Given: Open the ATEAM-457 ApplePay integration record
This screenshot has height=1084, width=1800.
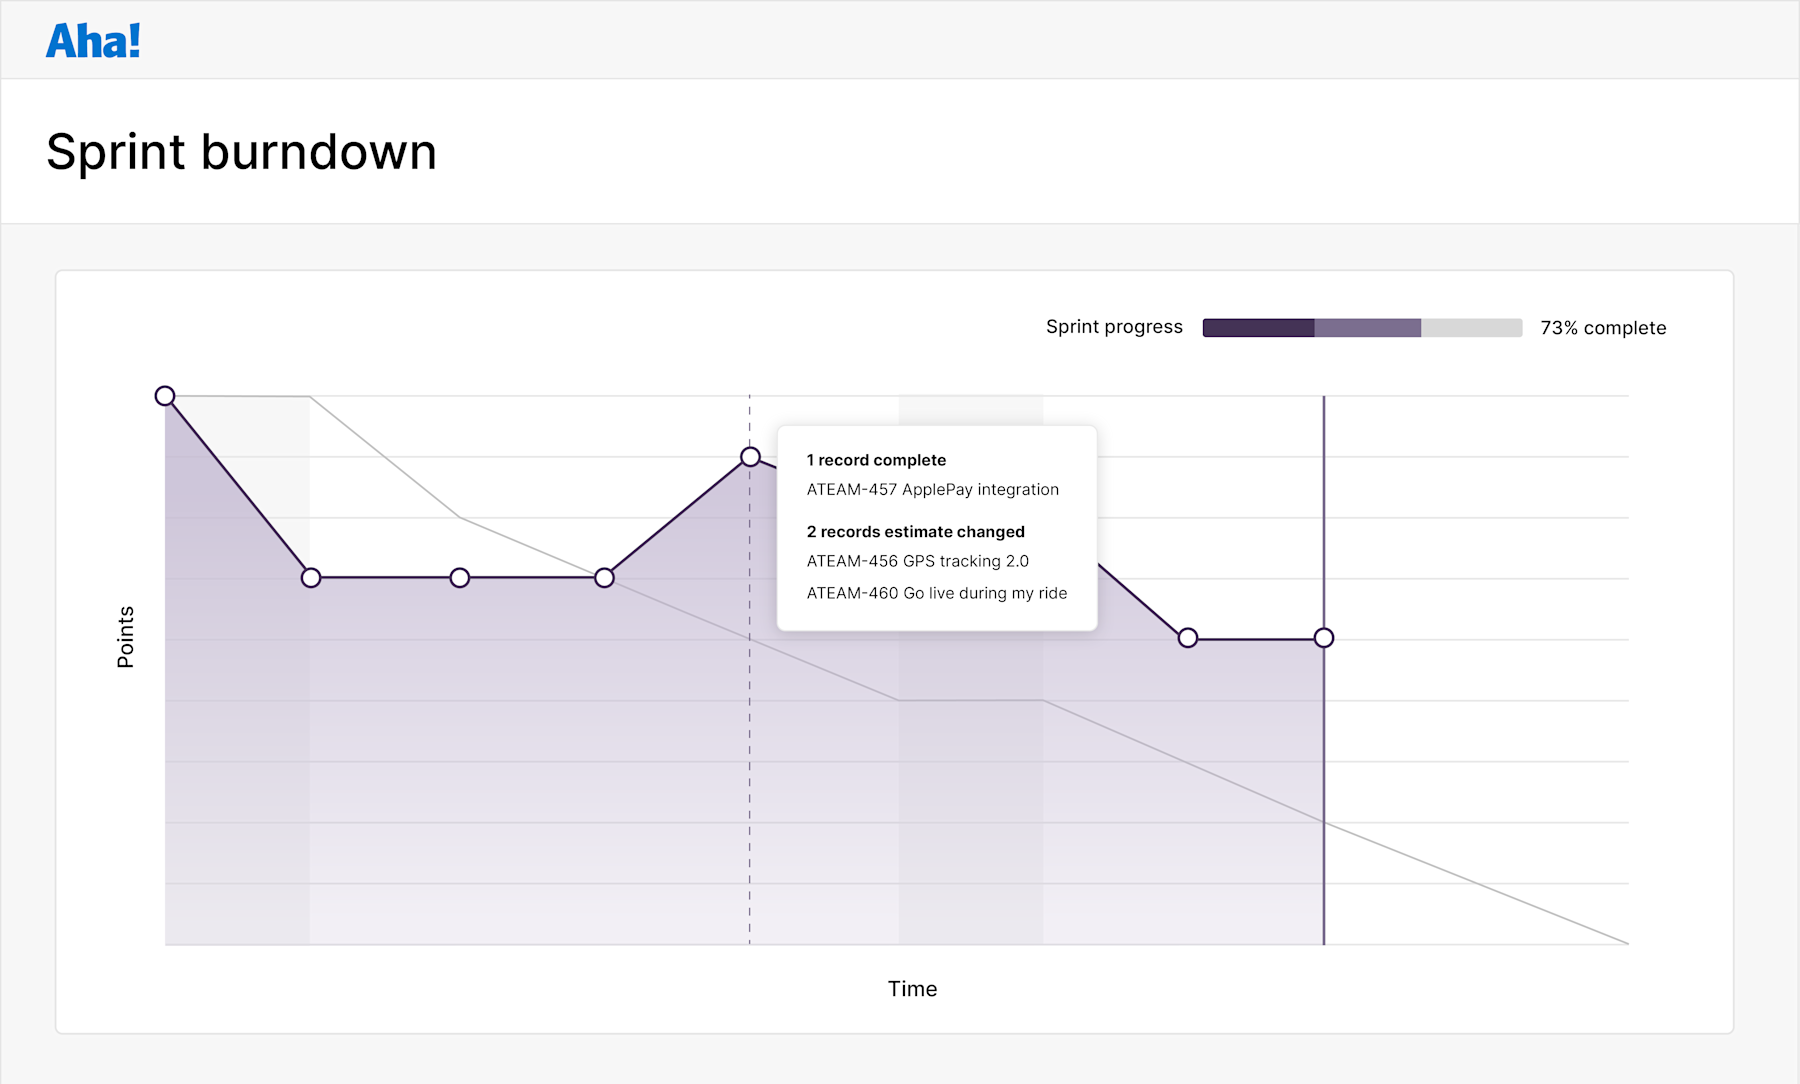Looking at the screenshot, I should [932, 489].
